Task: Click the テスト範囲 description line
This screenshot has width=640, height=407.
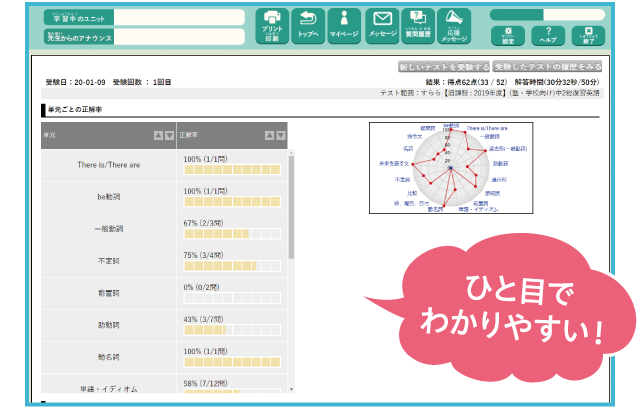Action: [490, 93]
